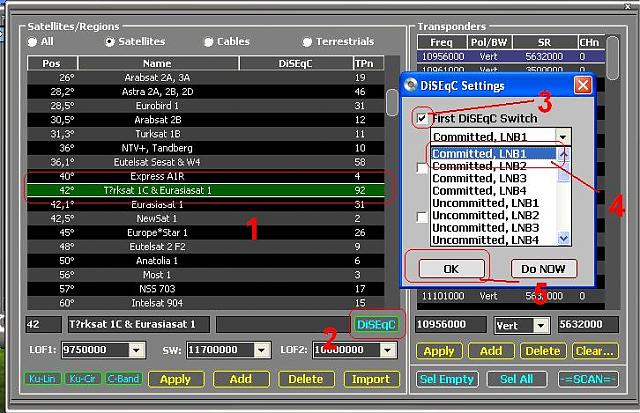Click the Do NOW button
The image size is (640, 413).
click(543, 269)
